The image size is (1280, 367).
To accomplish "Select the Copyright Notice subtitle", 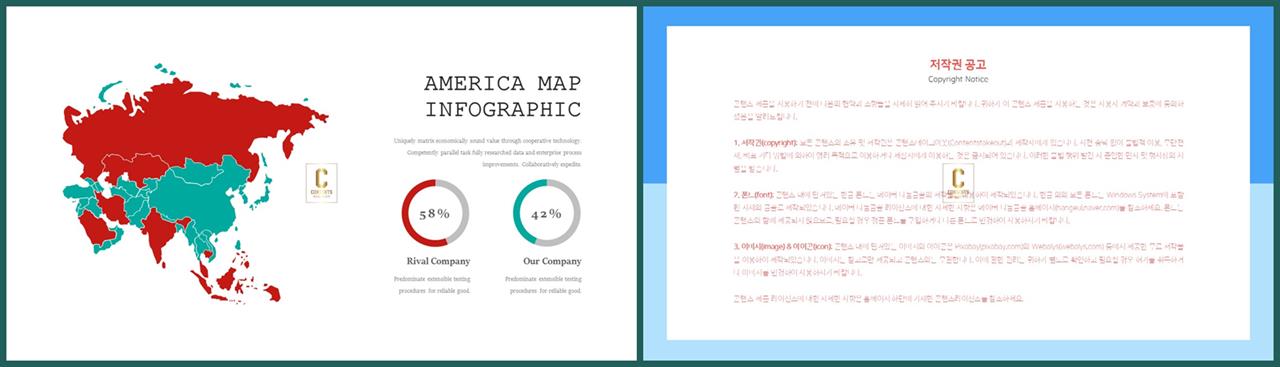I will point(958,79).
